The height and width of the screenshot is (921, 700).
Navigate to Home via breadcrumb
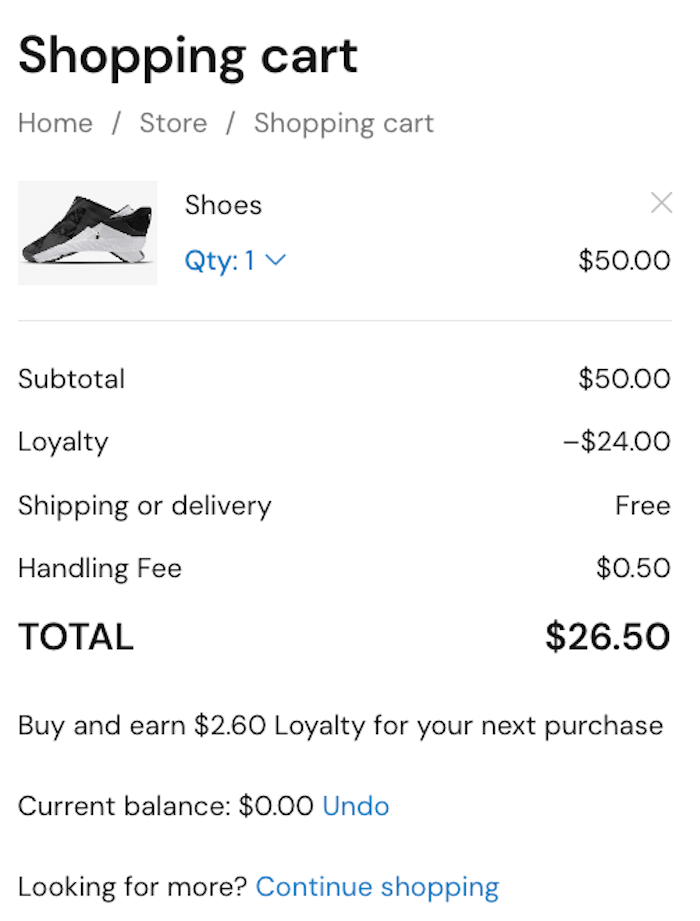click(55, 122)
